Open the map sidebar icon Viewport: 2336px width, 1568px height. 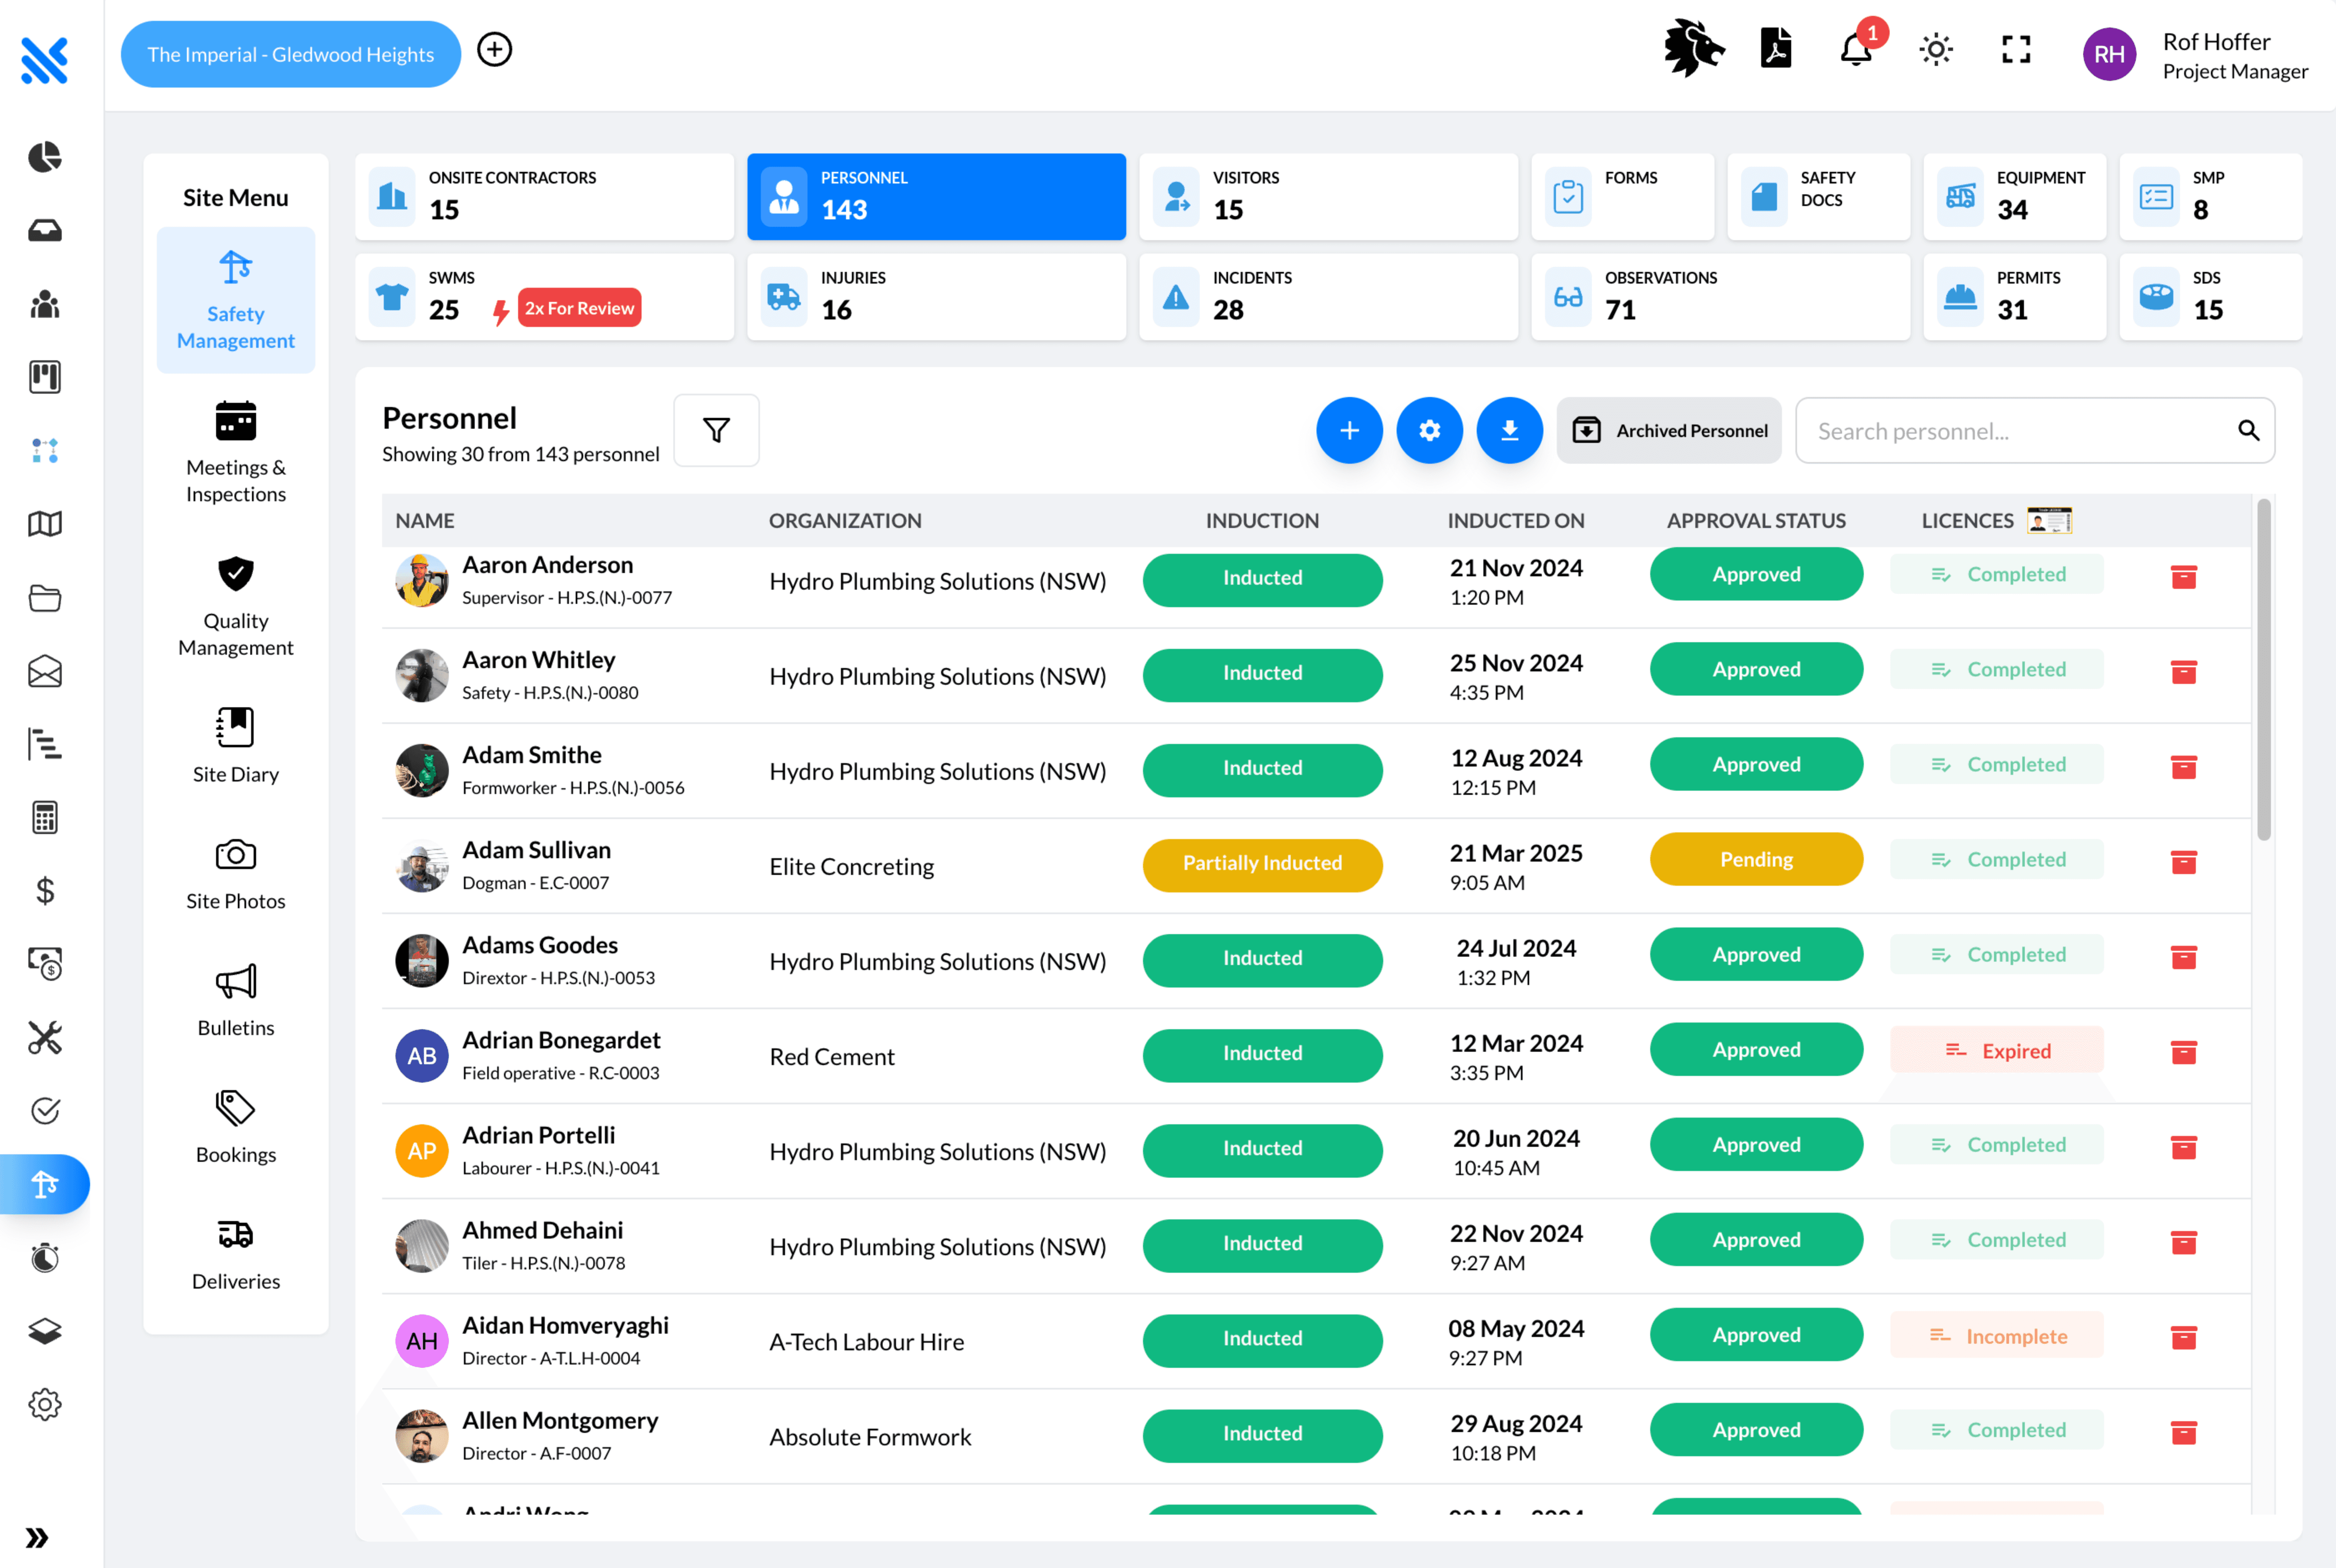45,524
